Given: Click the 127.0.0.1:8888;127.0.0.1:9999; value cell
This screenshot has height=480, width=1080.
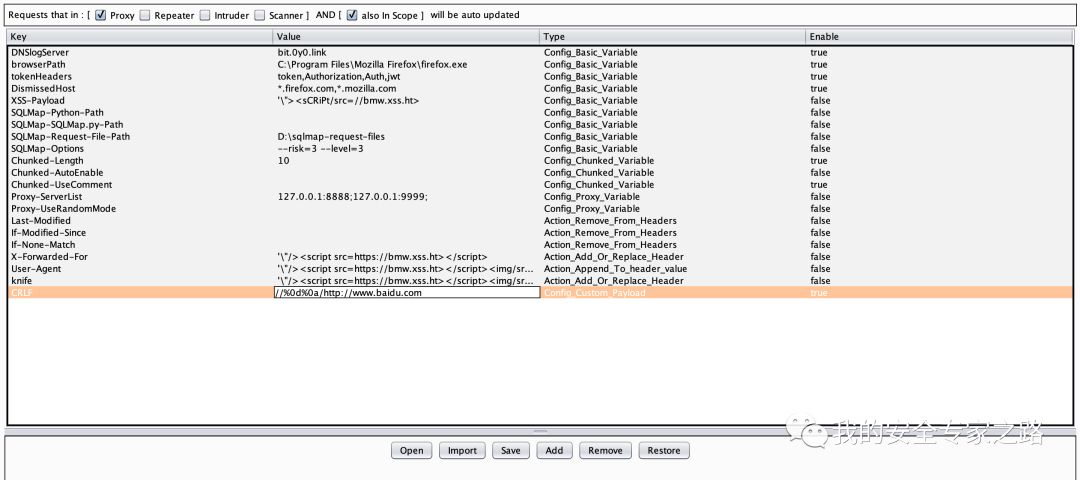Looking at the screenshot, I should 406,196.
